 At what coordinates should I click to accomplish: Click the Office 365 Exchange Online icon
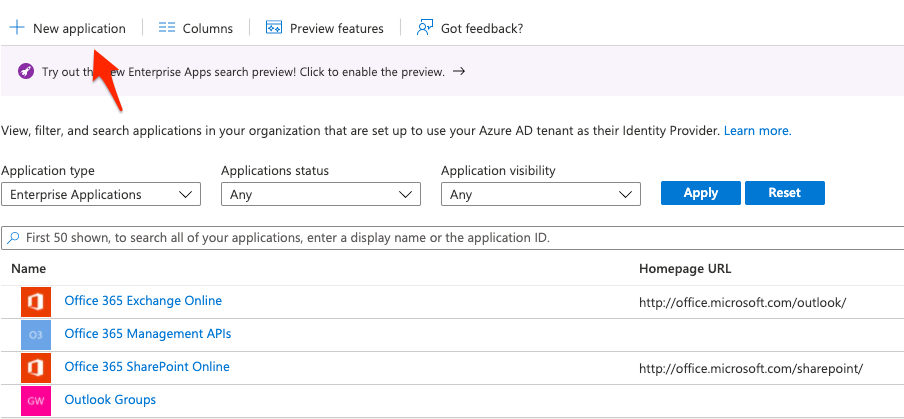pos(35,301)
